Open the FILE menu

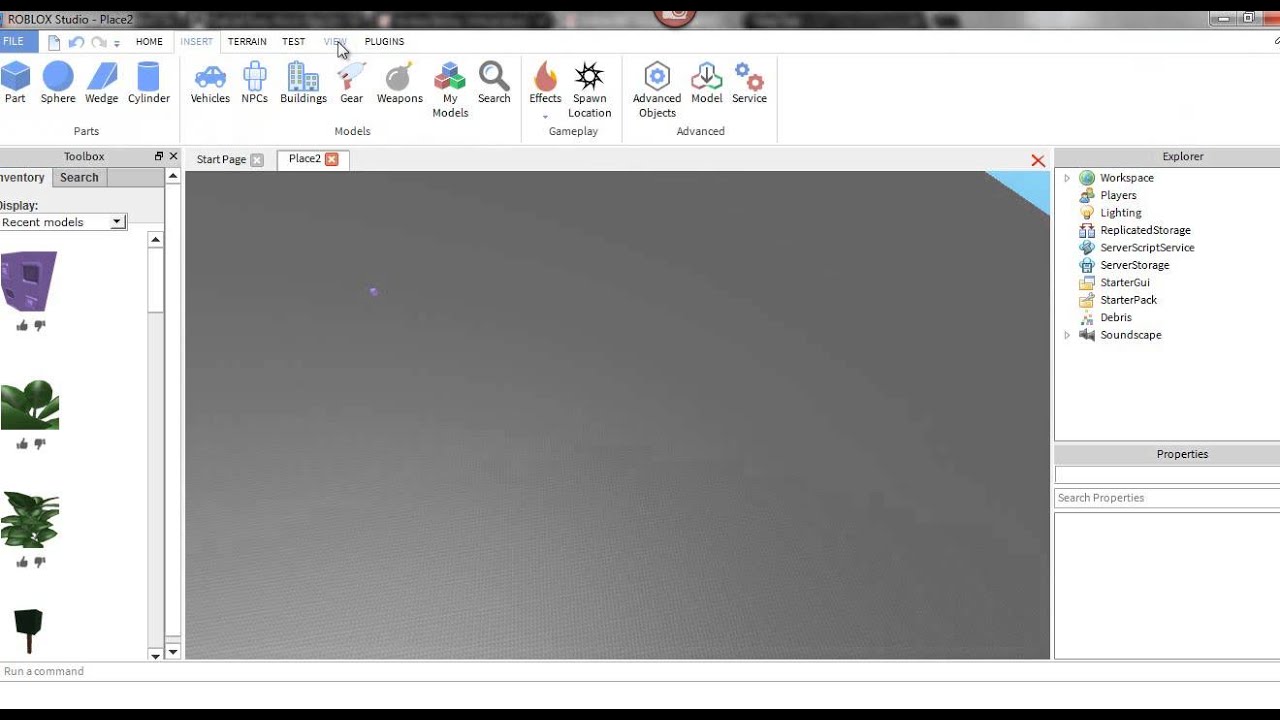pos(14,41)
